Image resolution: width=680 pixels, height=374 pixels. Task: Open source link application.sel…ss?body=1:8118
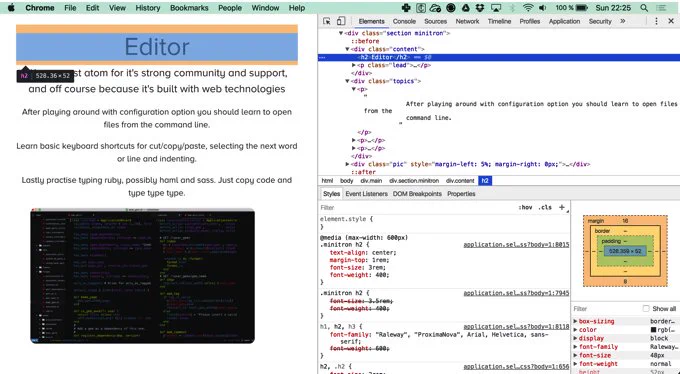point(516,327)
